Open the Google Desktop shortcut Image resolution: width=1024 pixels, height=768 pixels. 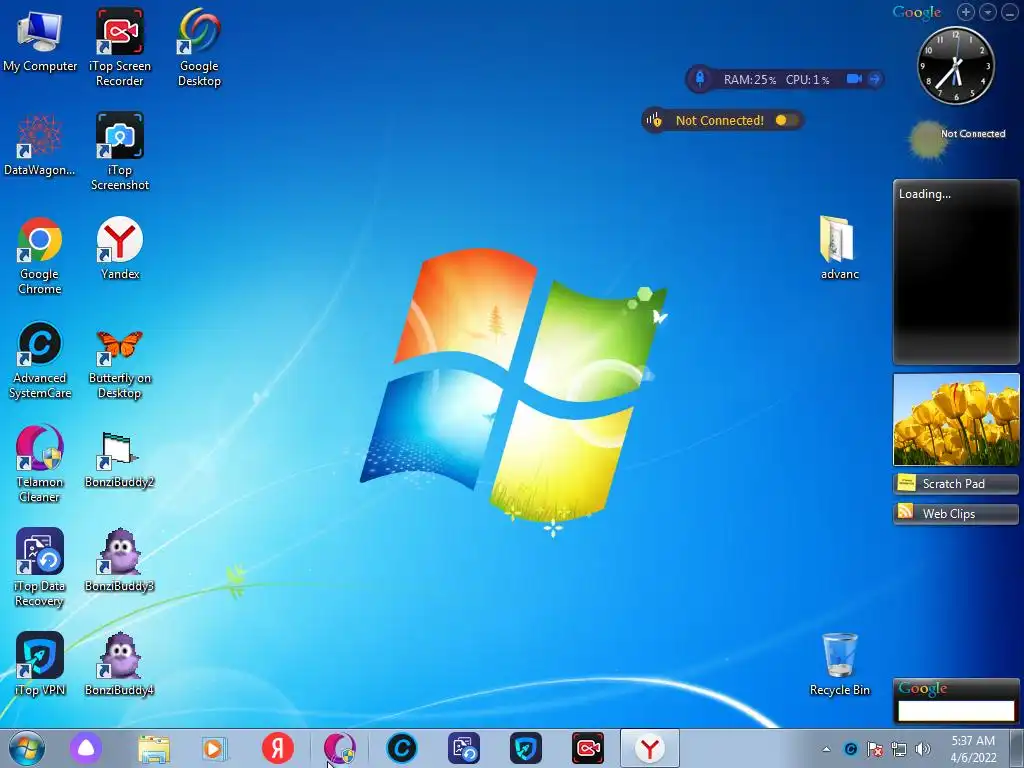pos(199,47)
